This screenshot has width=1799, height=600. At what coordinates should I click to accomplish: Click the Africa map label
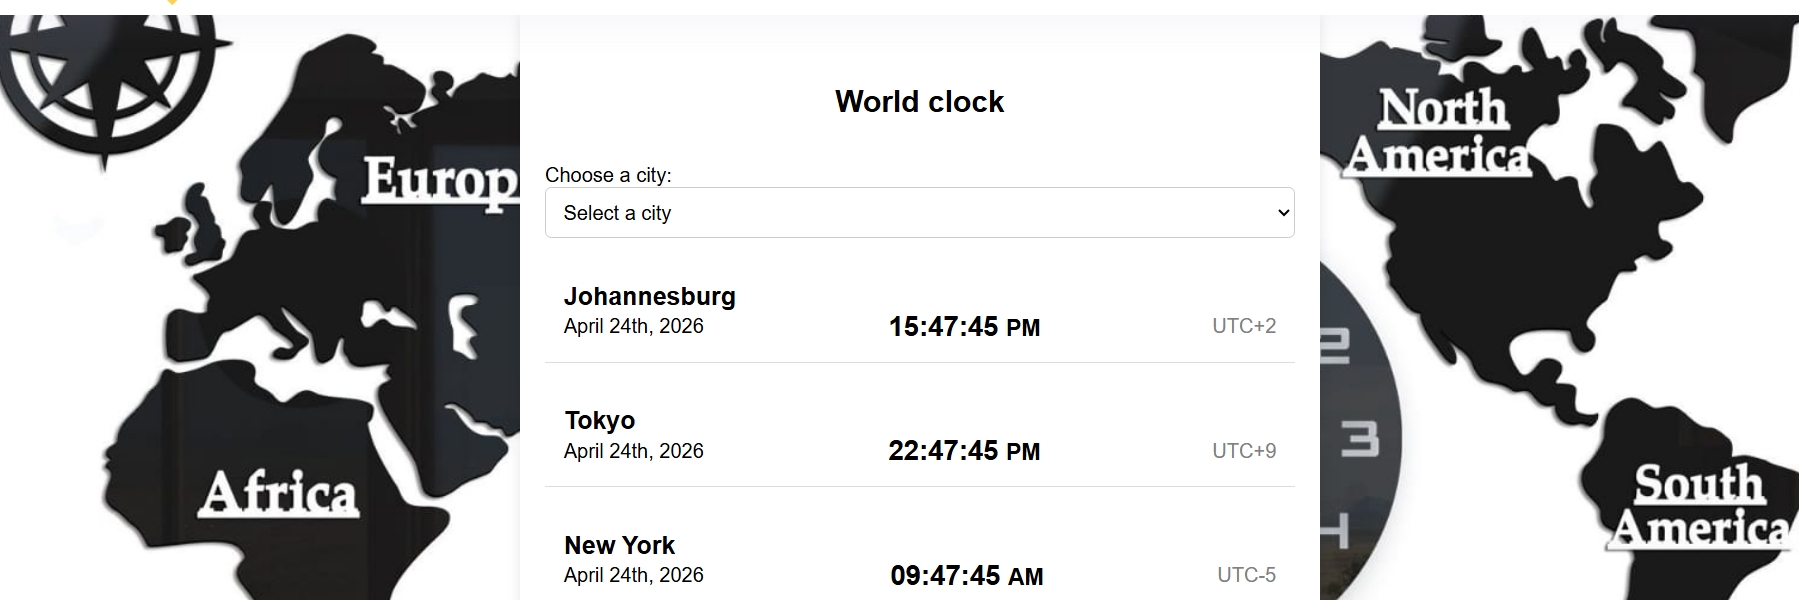279,493
